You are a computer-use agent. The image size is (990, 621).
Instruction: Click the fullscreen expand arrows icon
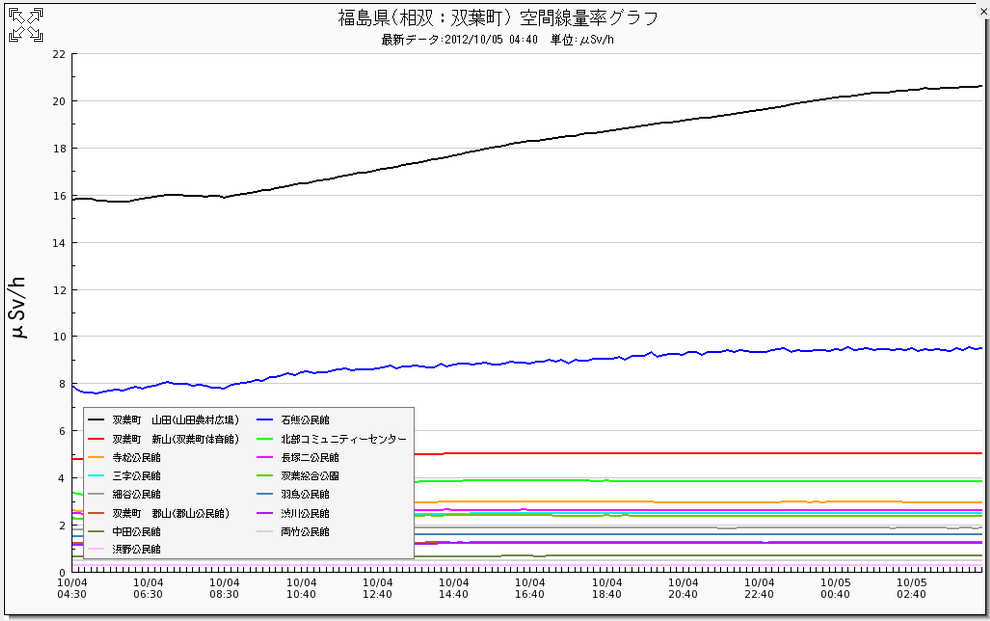pos(26,26)
